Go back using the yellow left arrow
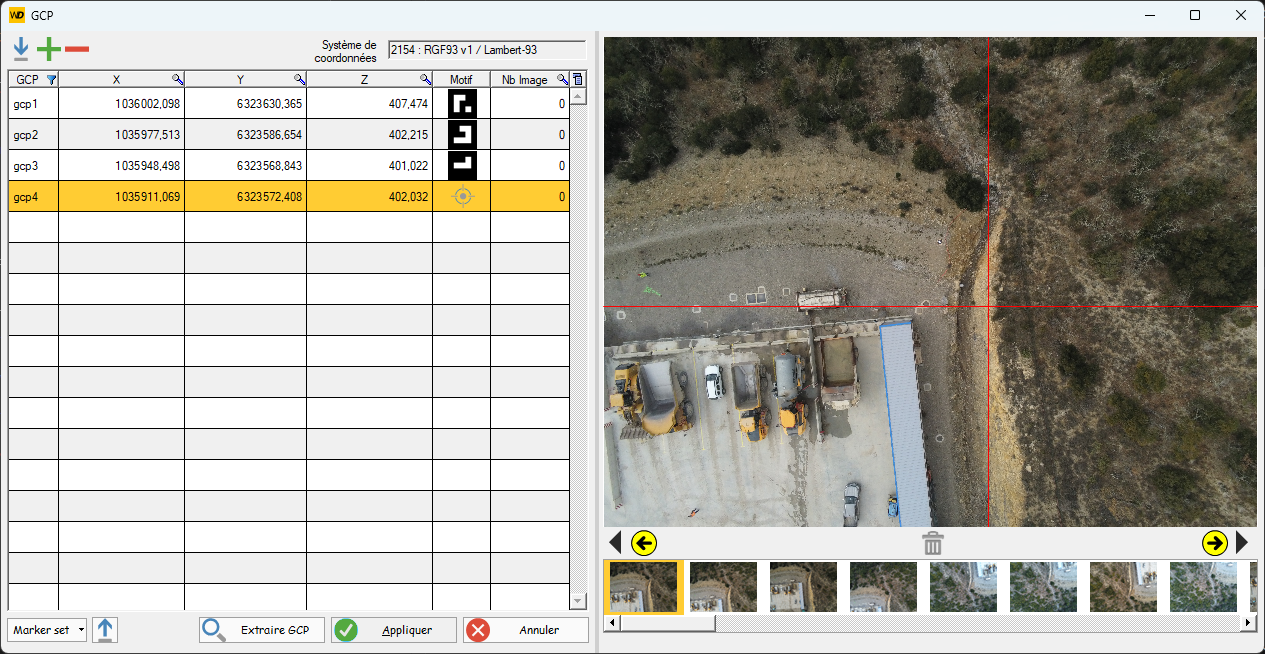Viewport: 1265px width, 654px height. [645, 542]
